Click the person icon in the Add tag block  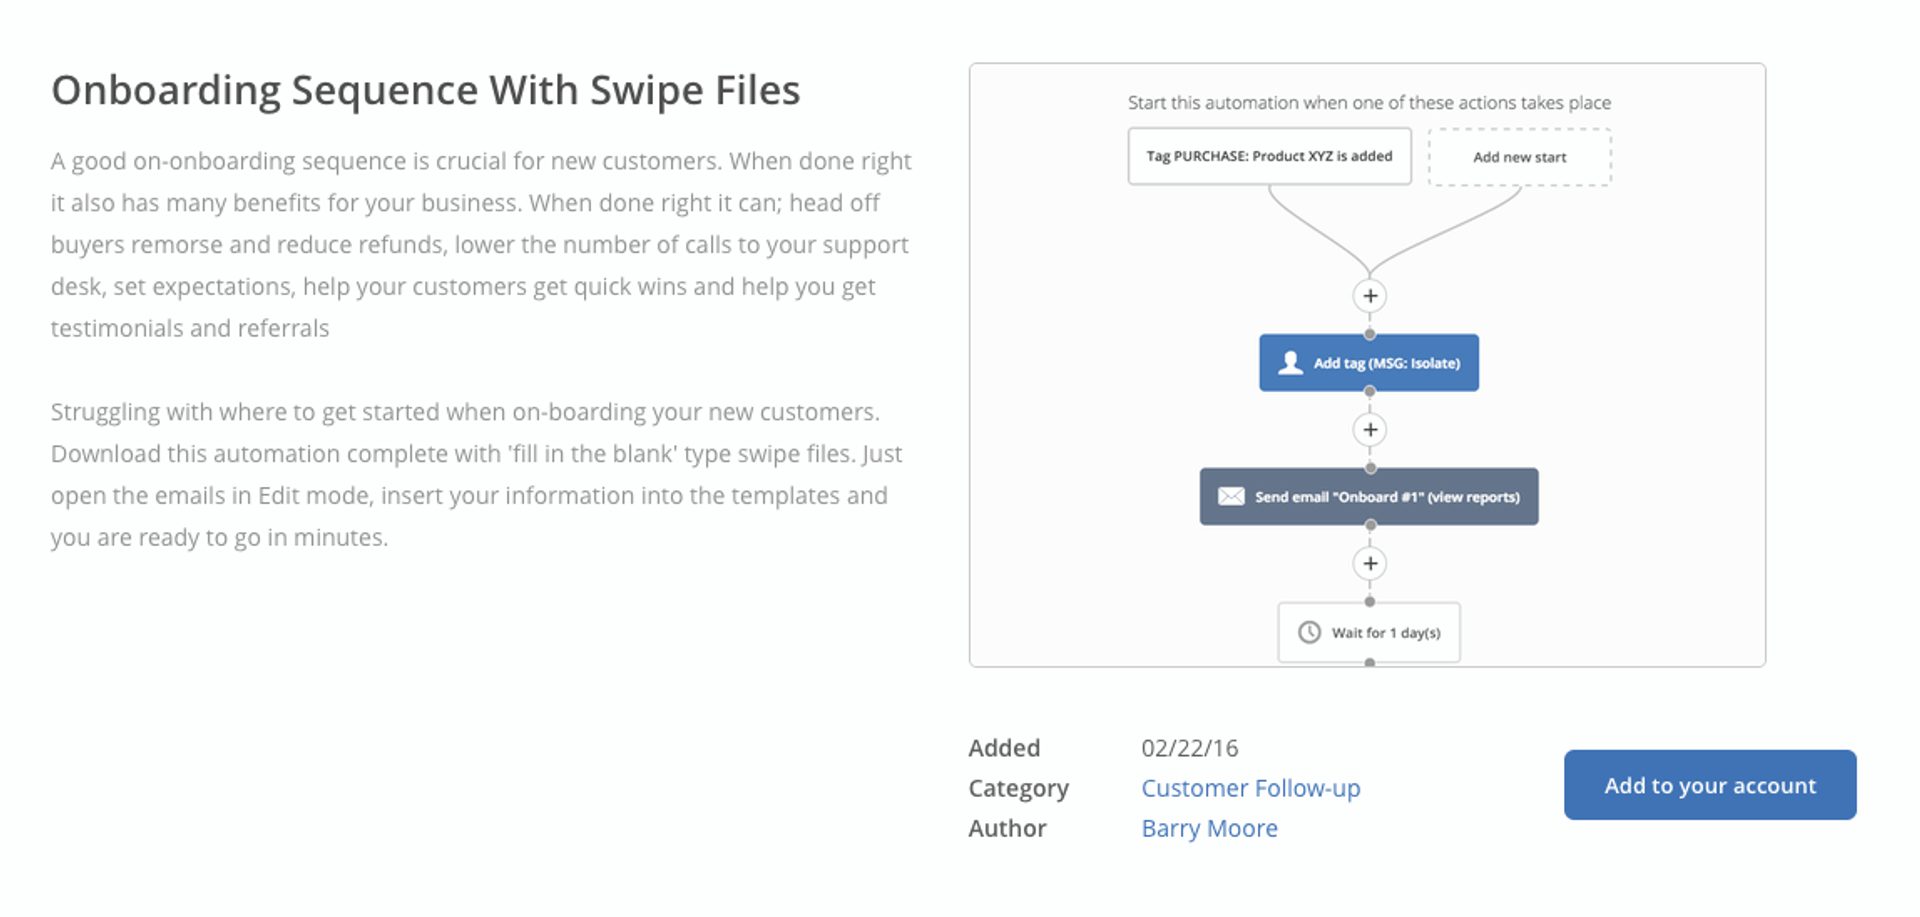click(1290, 363)
